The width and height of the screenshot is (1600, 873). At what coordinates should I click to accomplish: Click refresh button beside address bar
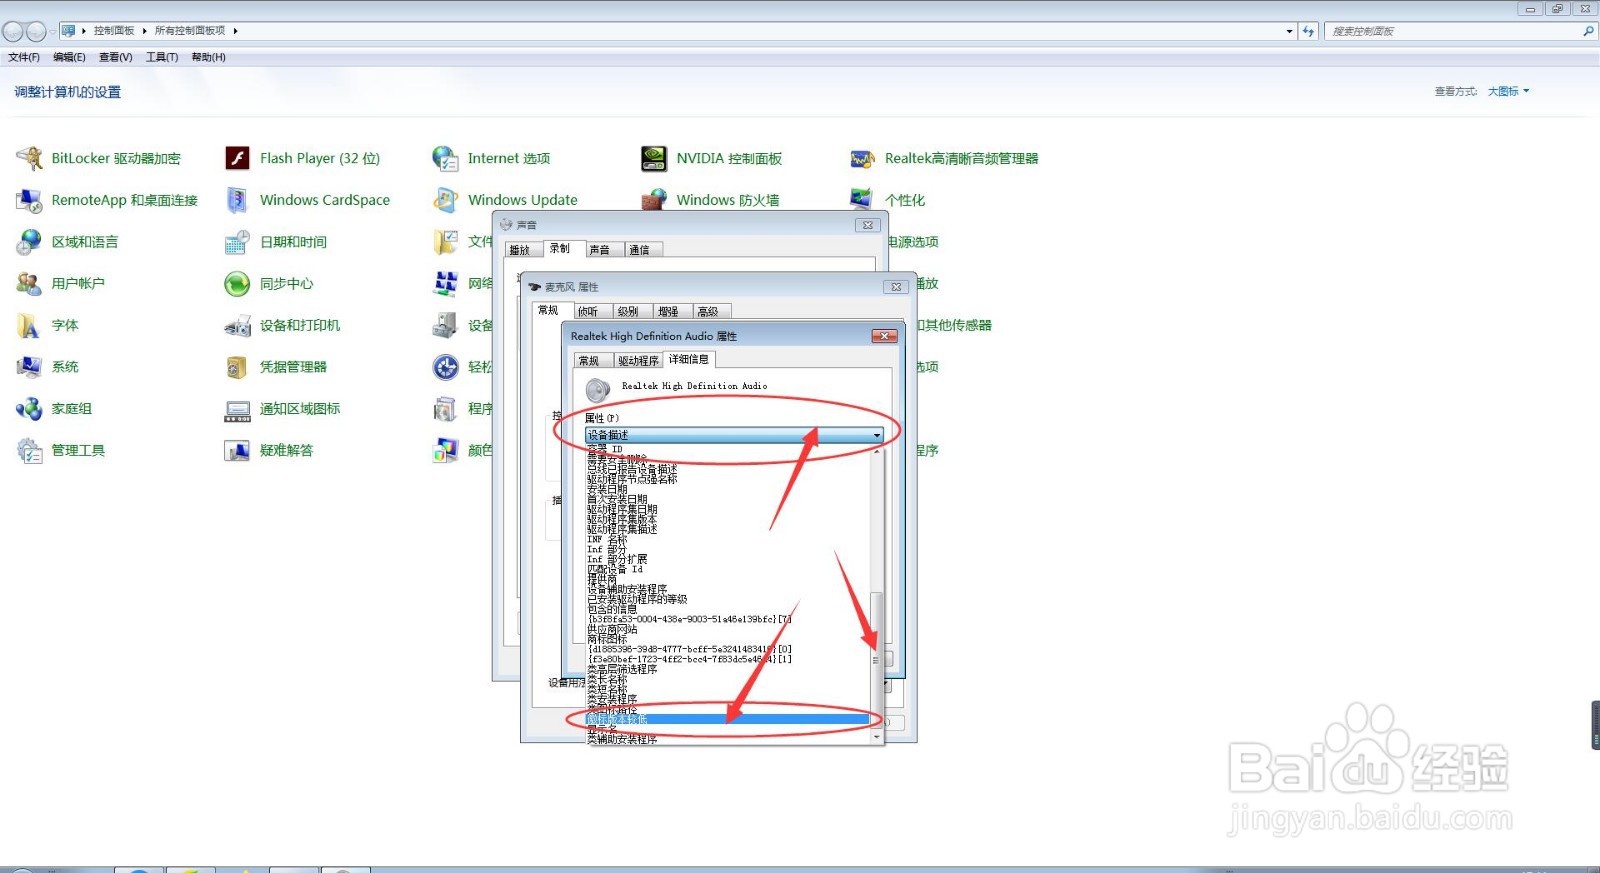[x=1308, y=31]
